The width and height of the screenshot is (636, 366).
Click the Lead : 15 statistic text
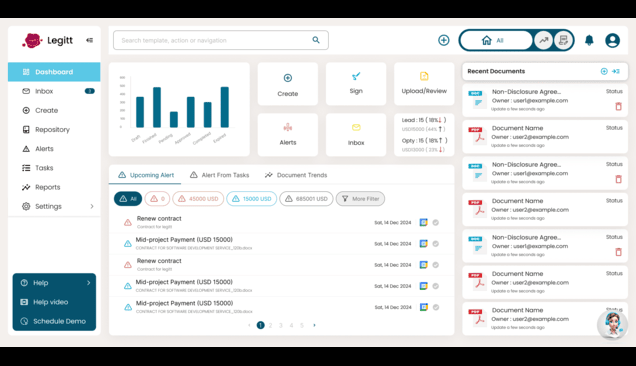(x=423, y=120)
